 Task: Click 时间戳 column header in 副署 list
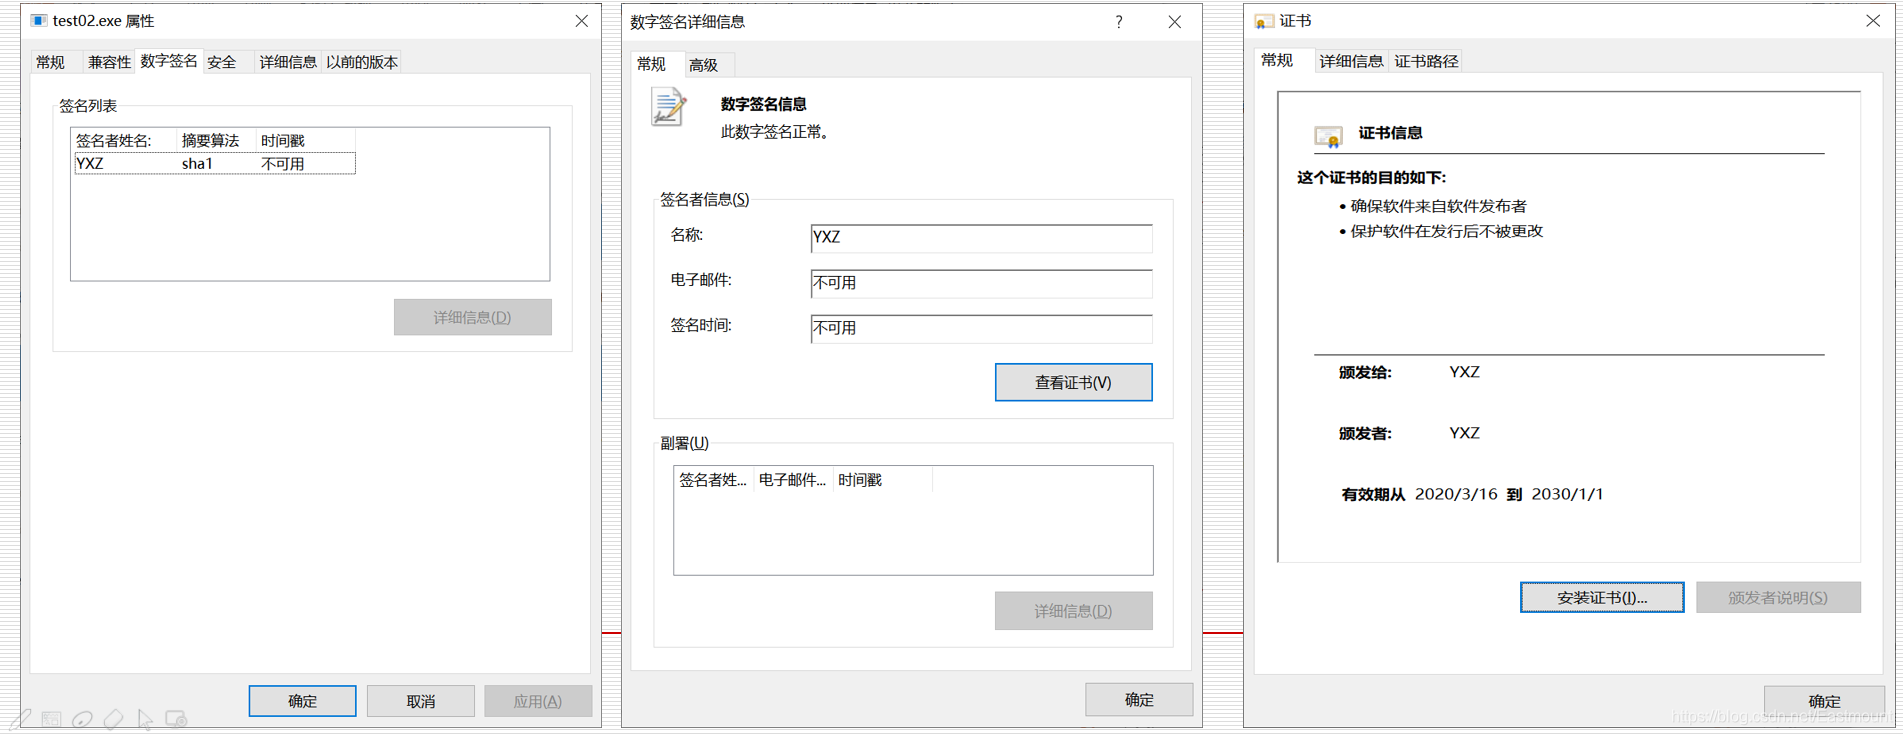(x=882, y=480)
